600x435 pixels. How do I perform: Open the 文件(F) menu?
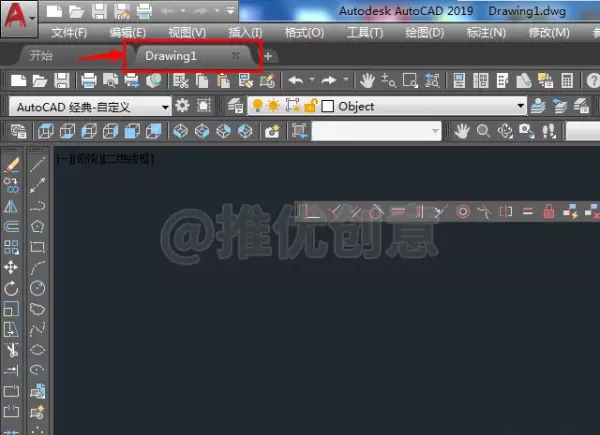69,33
